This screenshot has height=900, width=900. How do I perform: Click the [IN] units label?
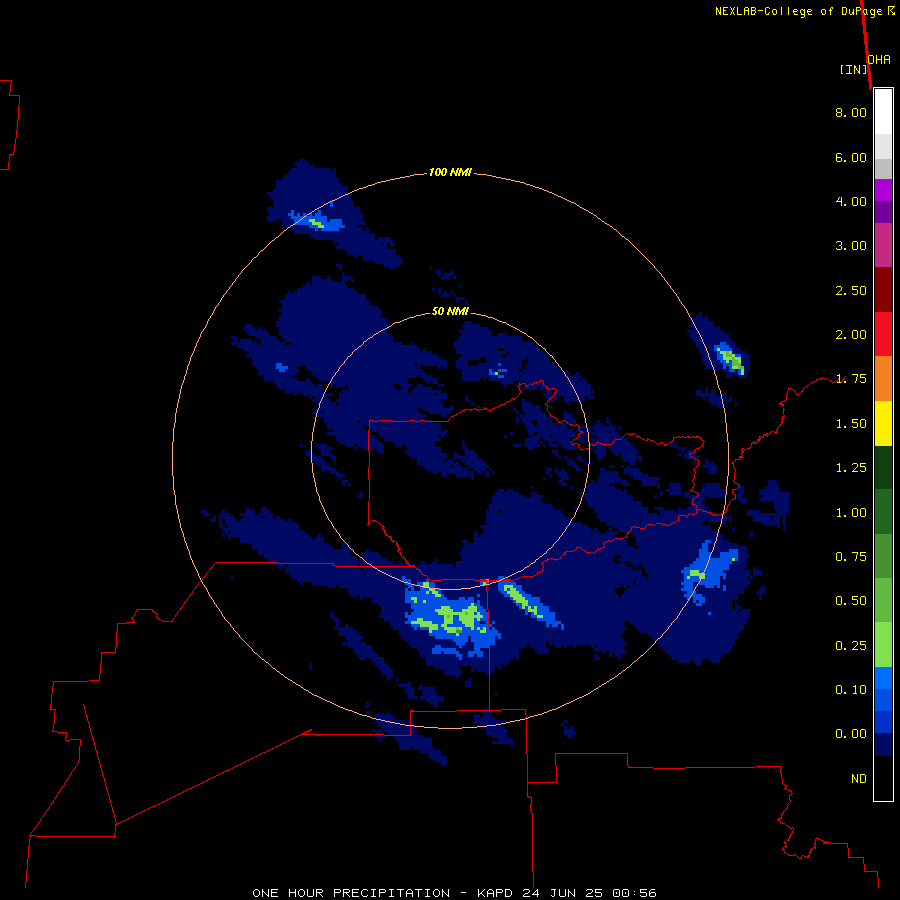854,69
